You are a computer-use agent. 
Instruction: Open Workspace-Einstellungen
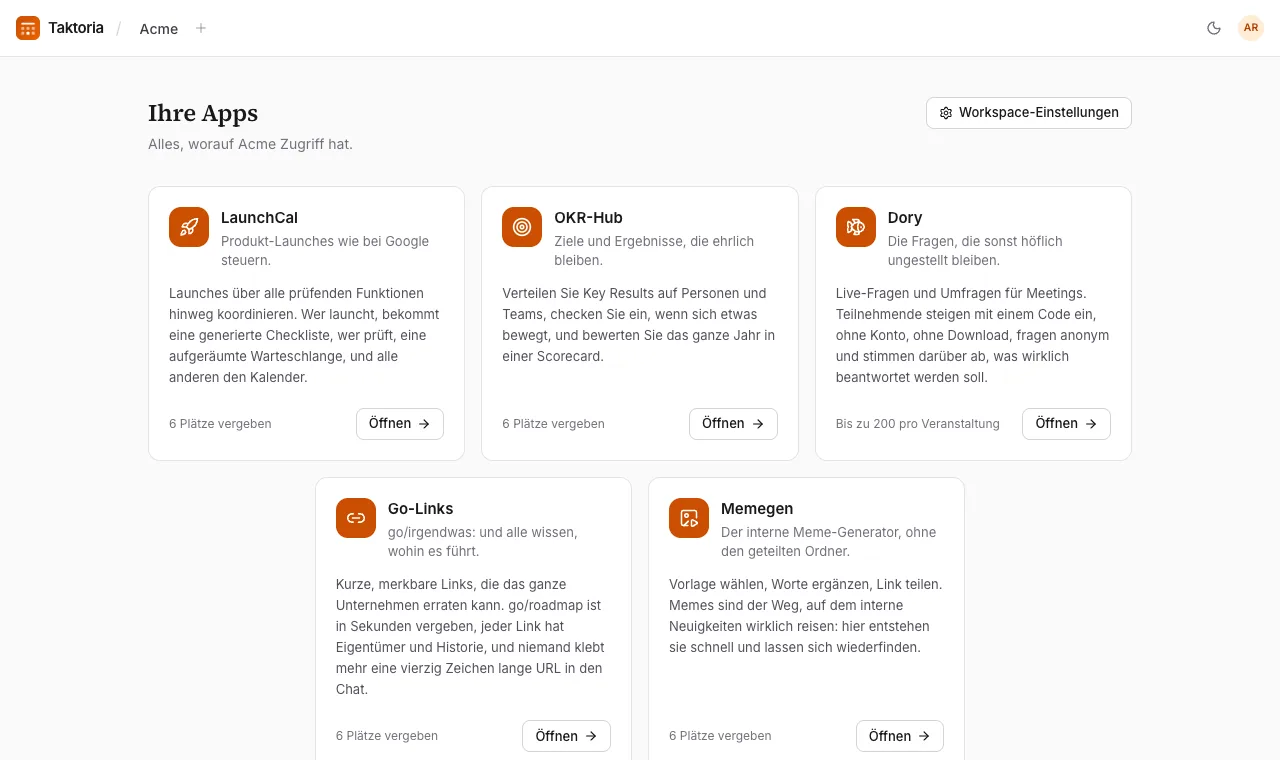[1029, 113]
